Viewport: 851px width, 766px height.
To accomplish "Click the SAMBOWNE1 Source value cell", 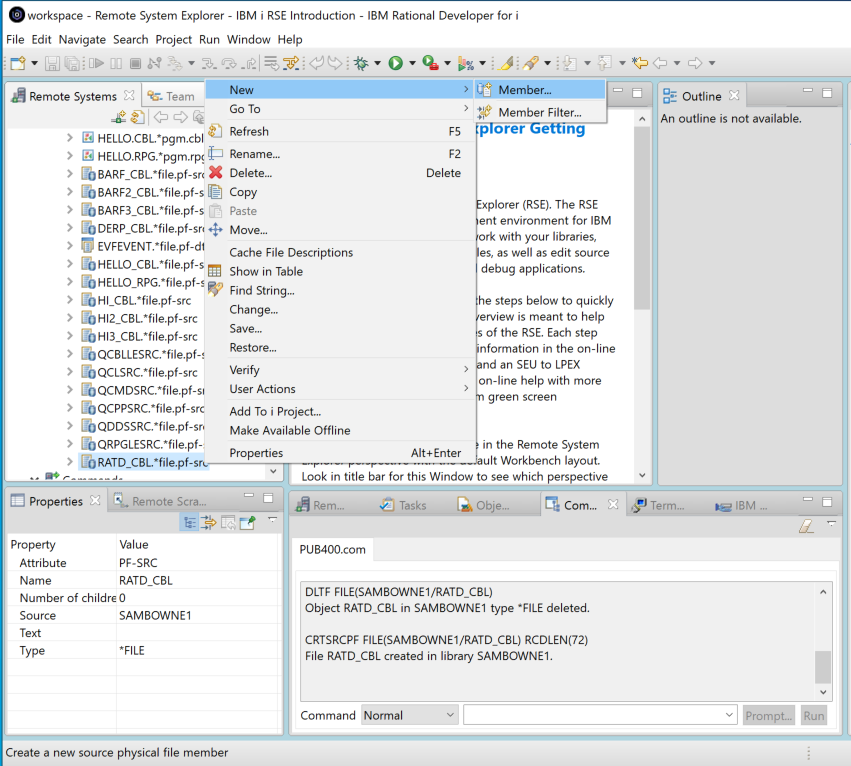I will pyautogui.click(x=199, y=615).
